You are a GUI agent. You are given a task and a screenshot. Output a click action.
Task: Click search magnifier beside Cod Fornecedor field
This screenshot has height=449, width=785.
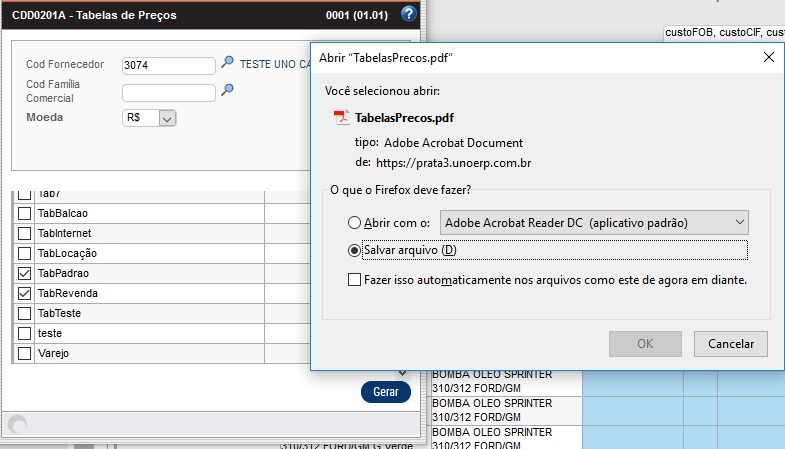point(228,63)
